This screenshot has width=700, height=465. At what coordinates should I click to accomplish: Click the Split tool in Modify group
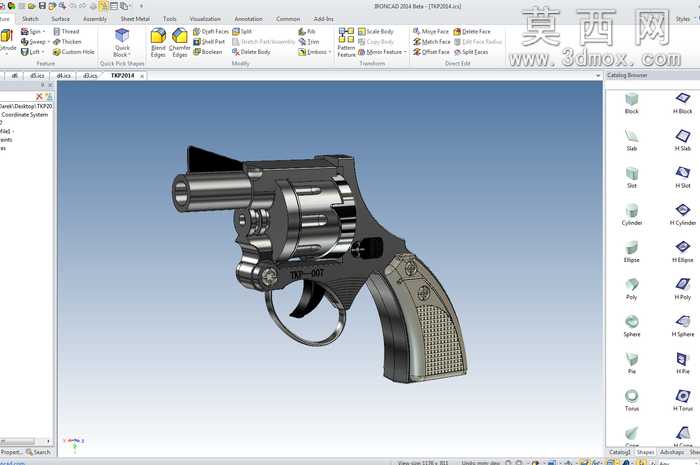(x=242, y=31)
